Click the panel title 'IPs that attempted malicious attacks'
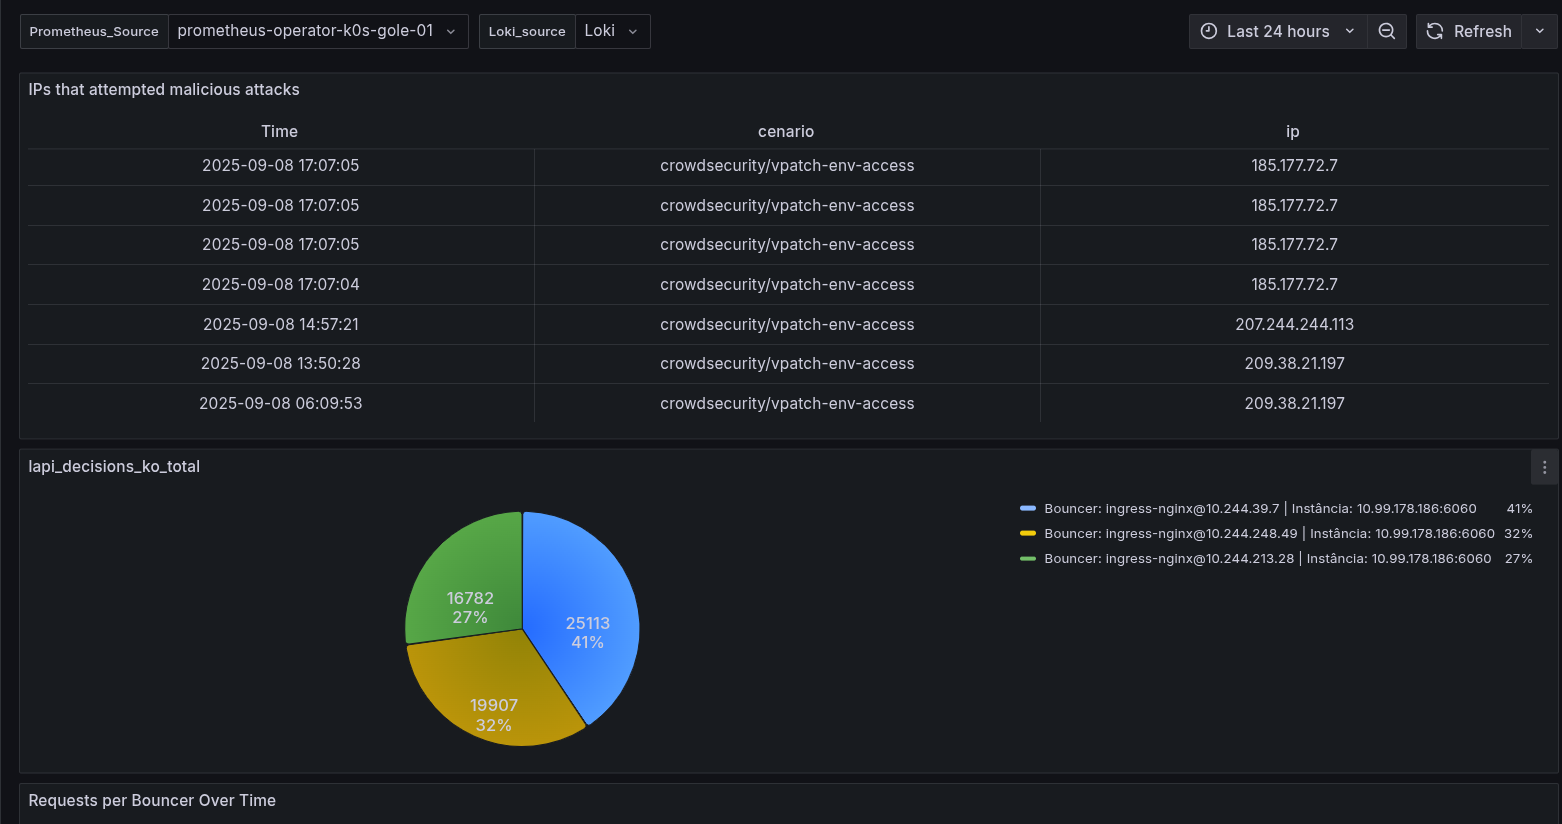The image size is (1562, 824). 164,89
